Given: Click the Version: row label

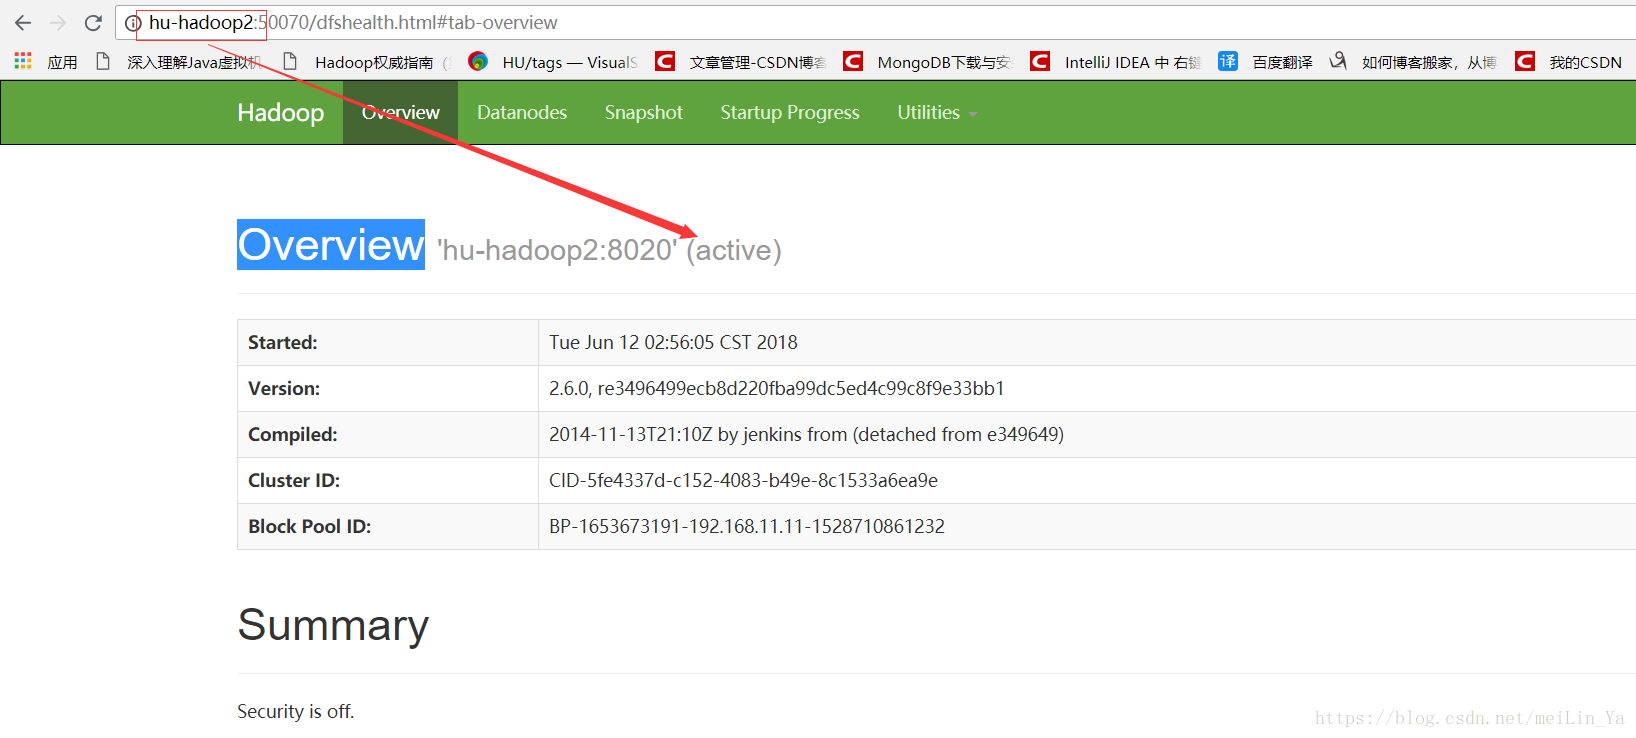Looking at the screenshot, I should (284, 389).
